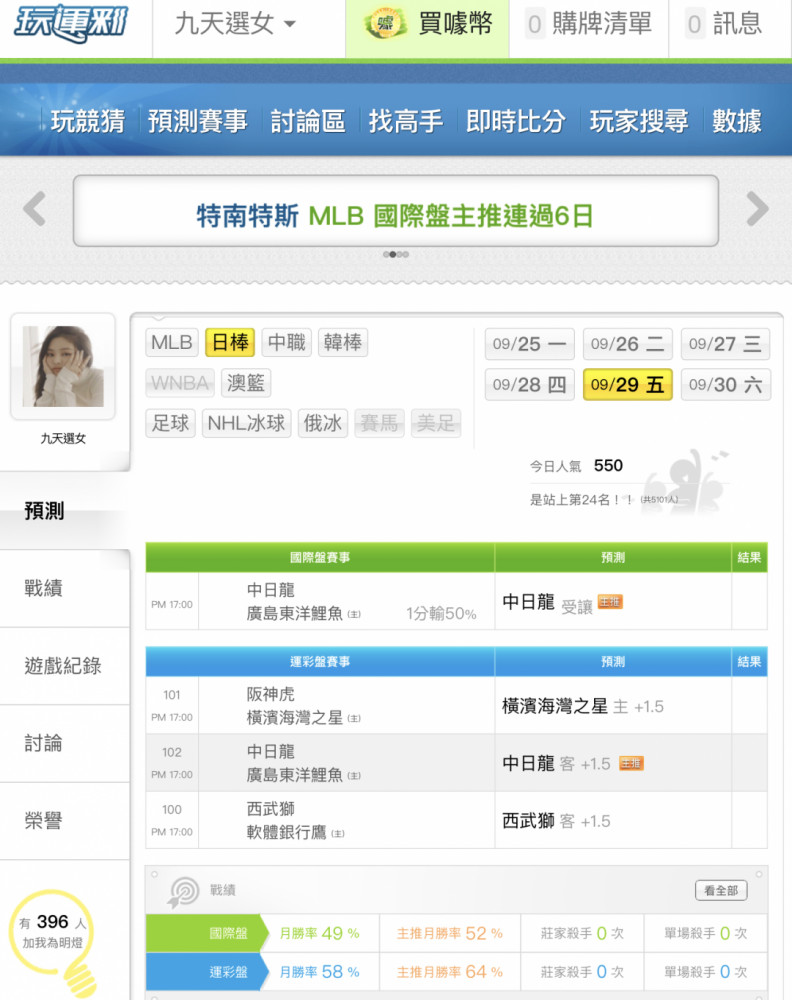This screenshot has height=1000, width=792.
Task: Click 阪神虎 team name in game 101
Action: coord(270,694)
